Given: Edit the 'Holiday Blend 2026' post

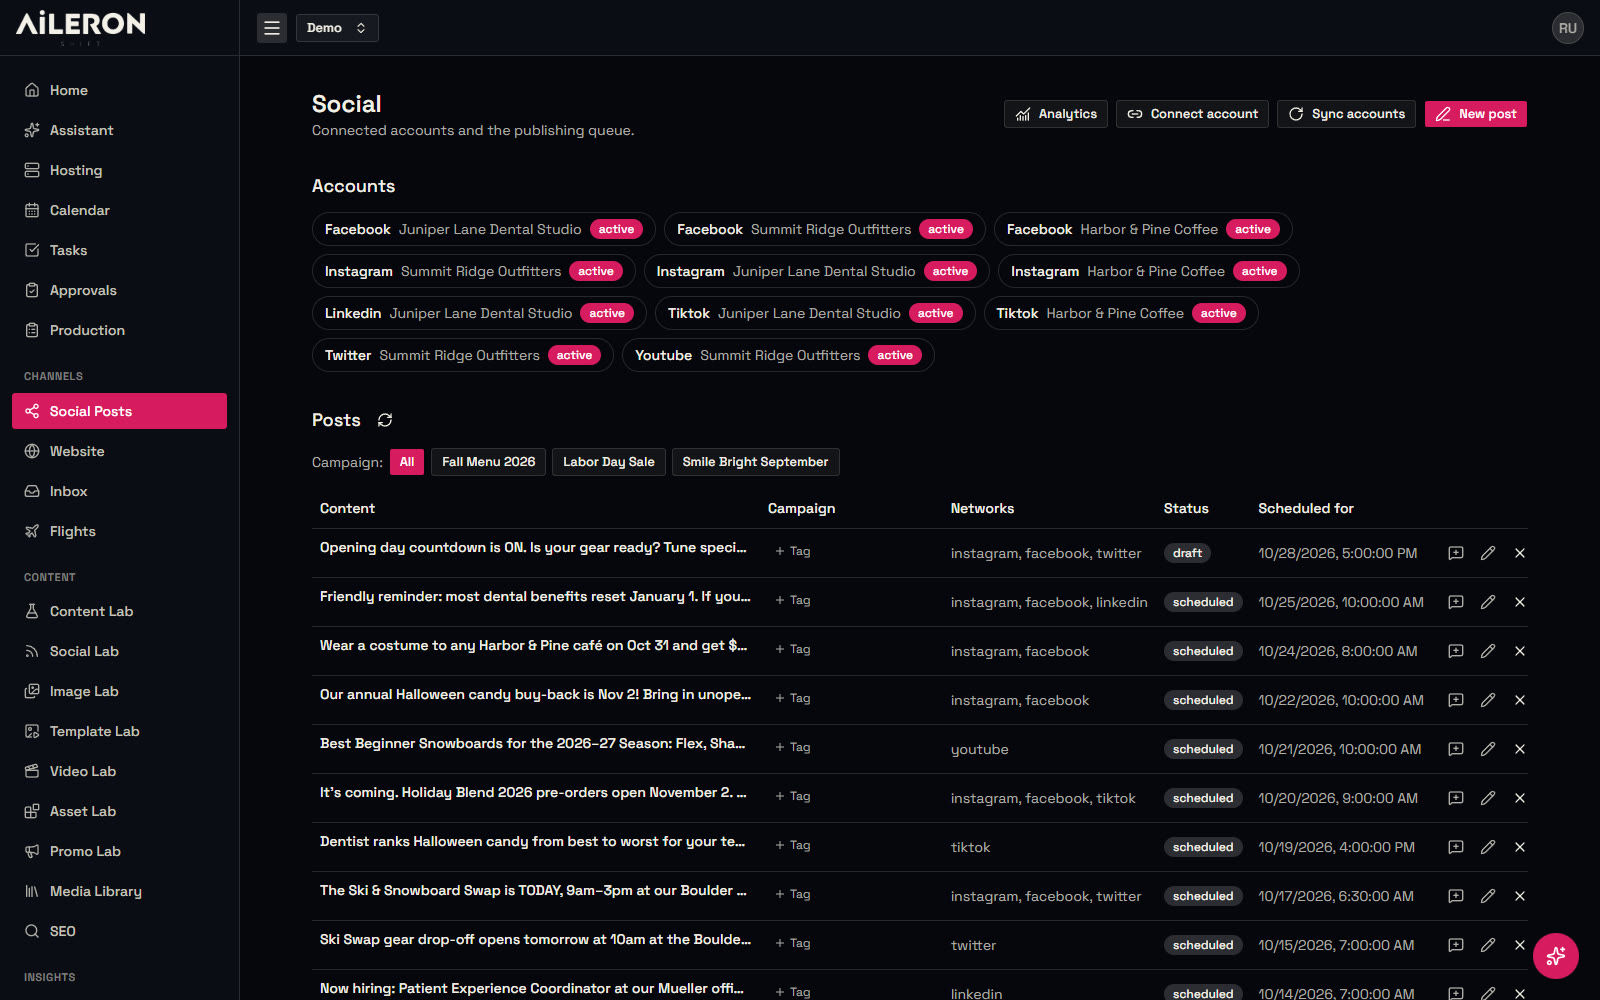Looking at the screenshot, I should click(x=1488, y=798).
